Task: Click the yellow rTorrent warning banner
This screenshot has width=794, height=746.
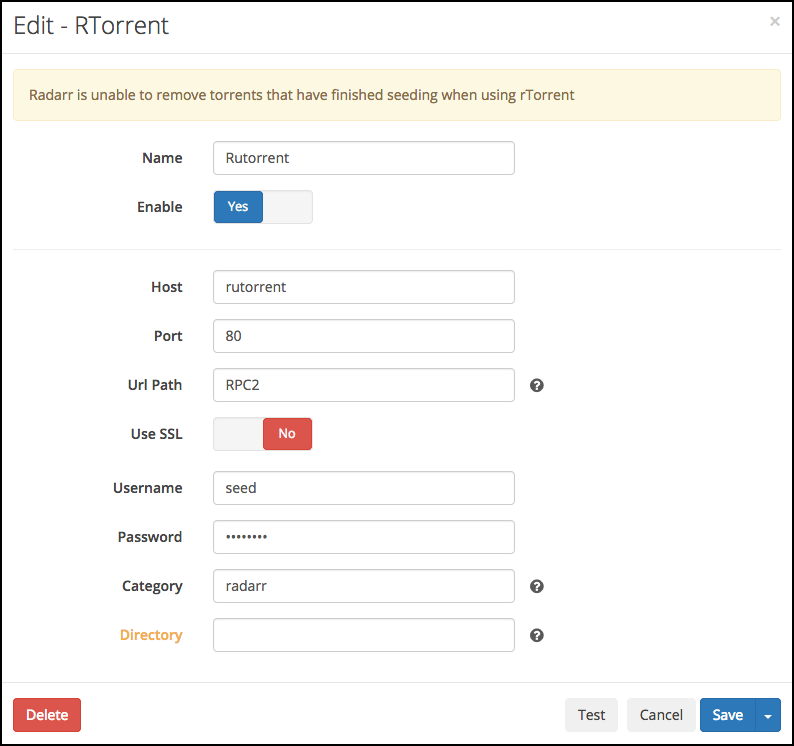Action: click(396, 95)
